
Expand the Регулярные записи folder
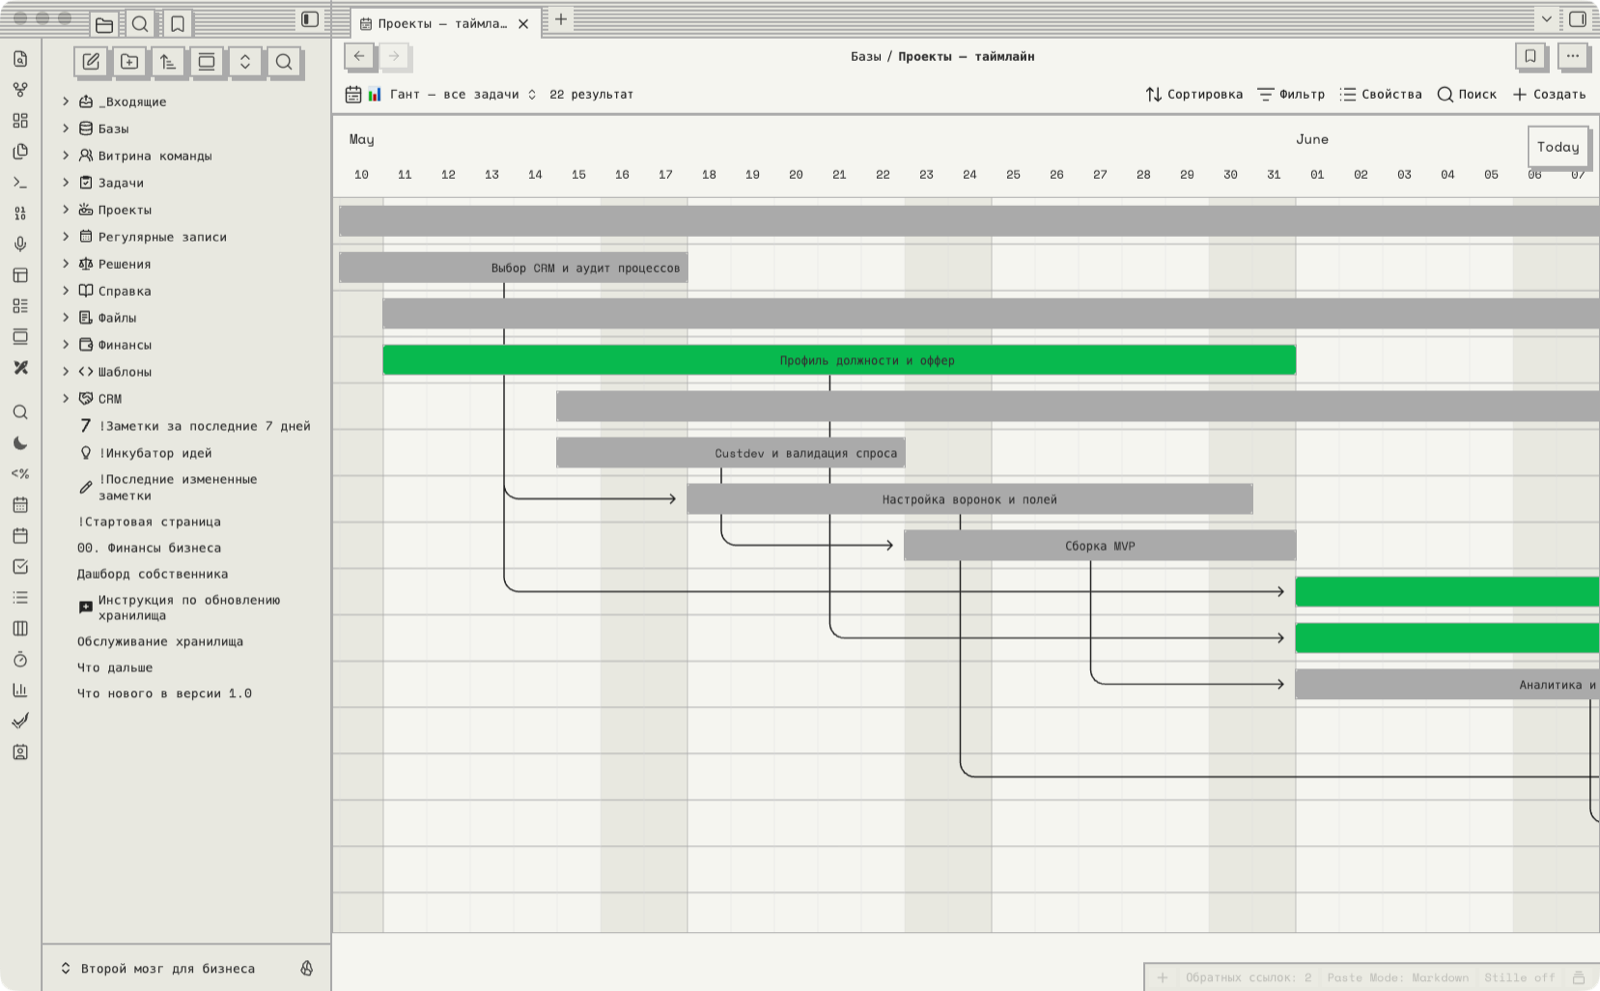(66, 237)
